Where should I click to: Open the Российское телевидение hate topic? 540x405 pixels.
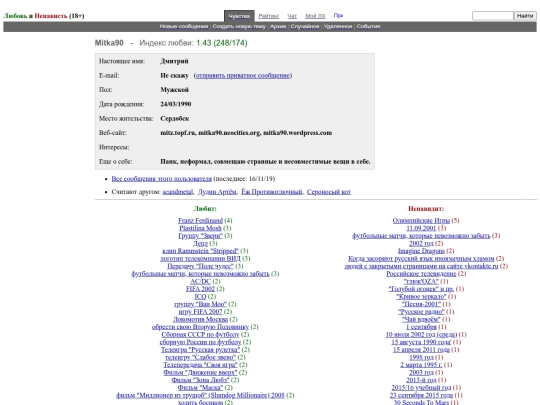[x=421, y=273]
